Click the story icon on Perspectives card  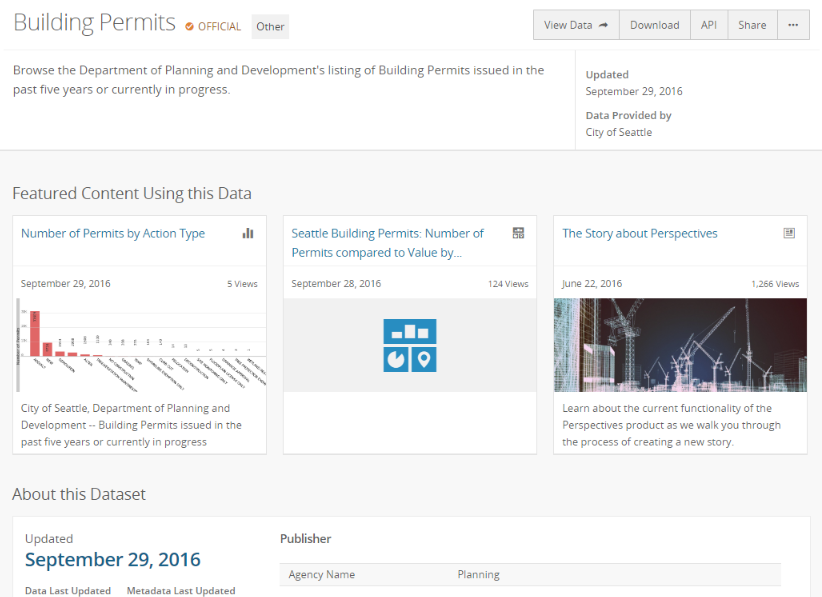789,233
